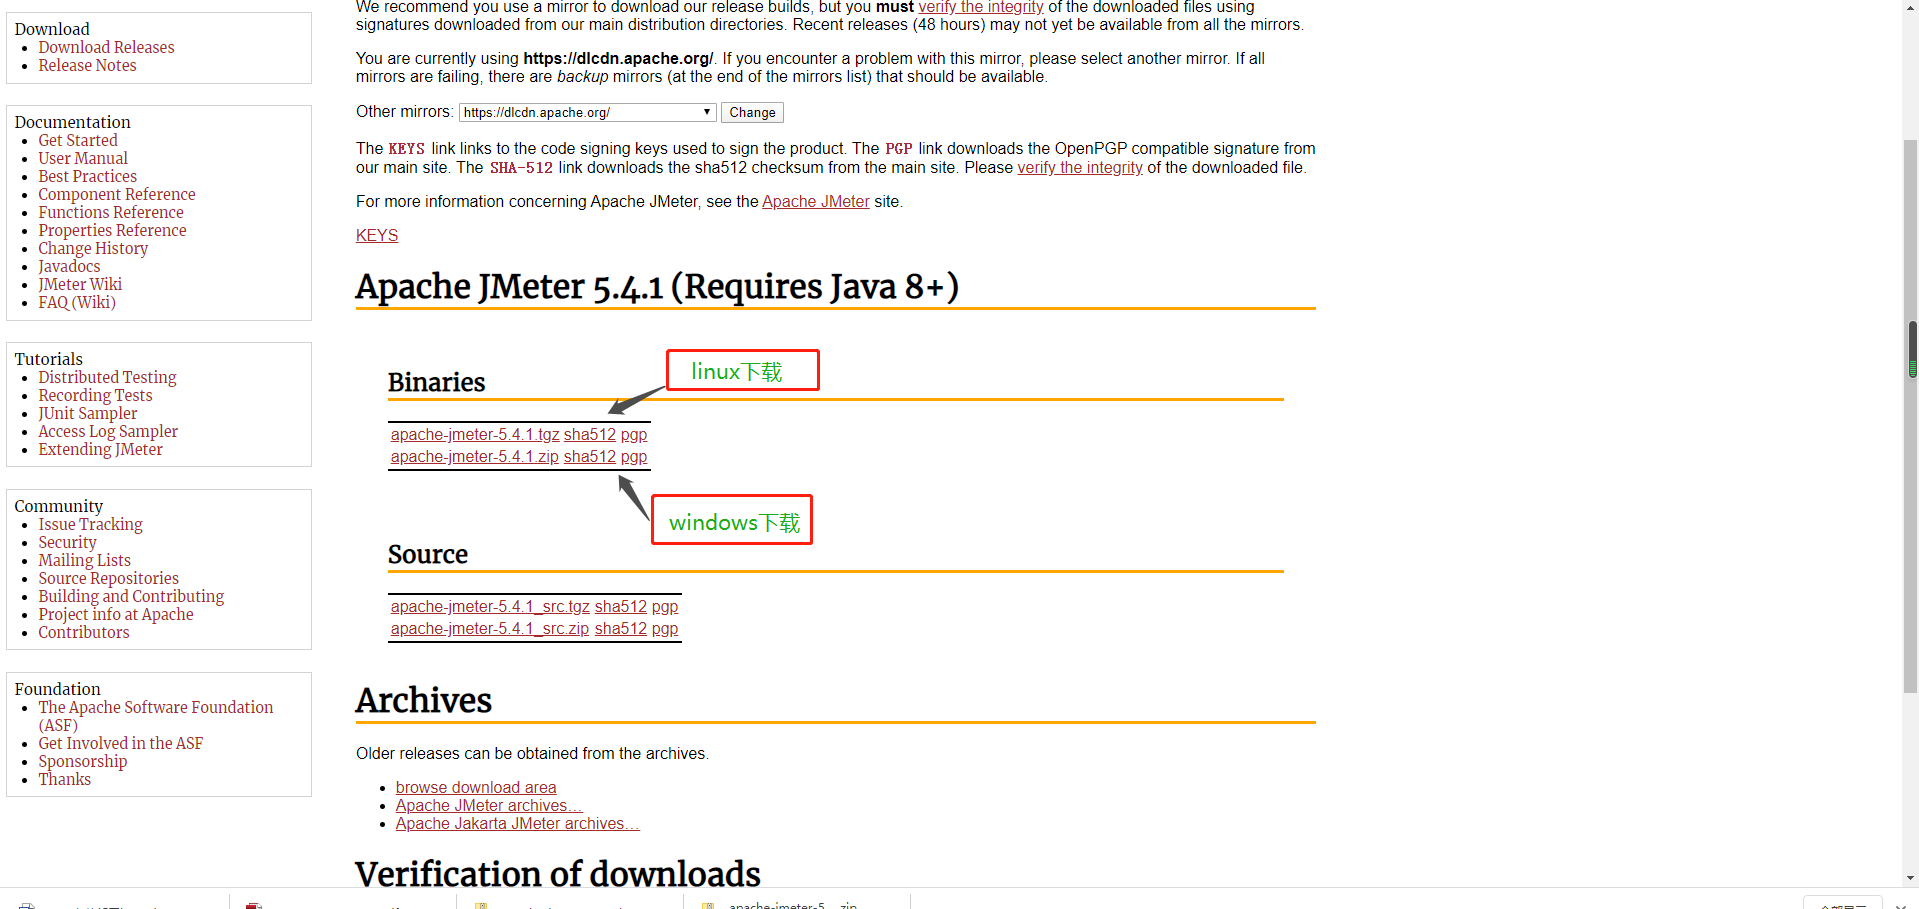Image resolution: width=1919 pixels, height=909 pixels.
Task: Open the Apache JMeter site link
Action: click(x=815, y=201)
